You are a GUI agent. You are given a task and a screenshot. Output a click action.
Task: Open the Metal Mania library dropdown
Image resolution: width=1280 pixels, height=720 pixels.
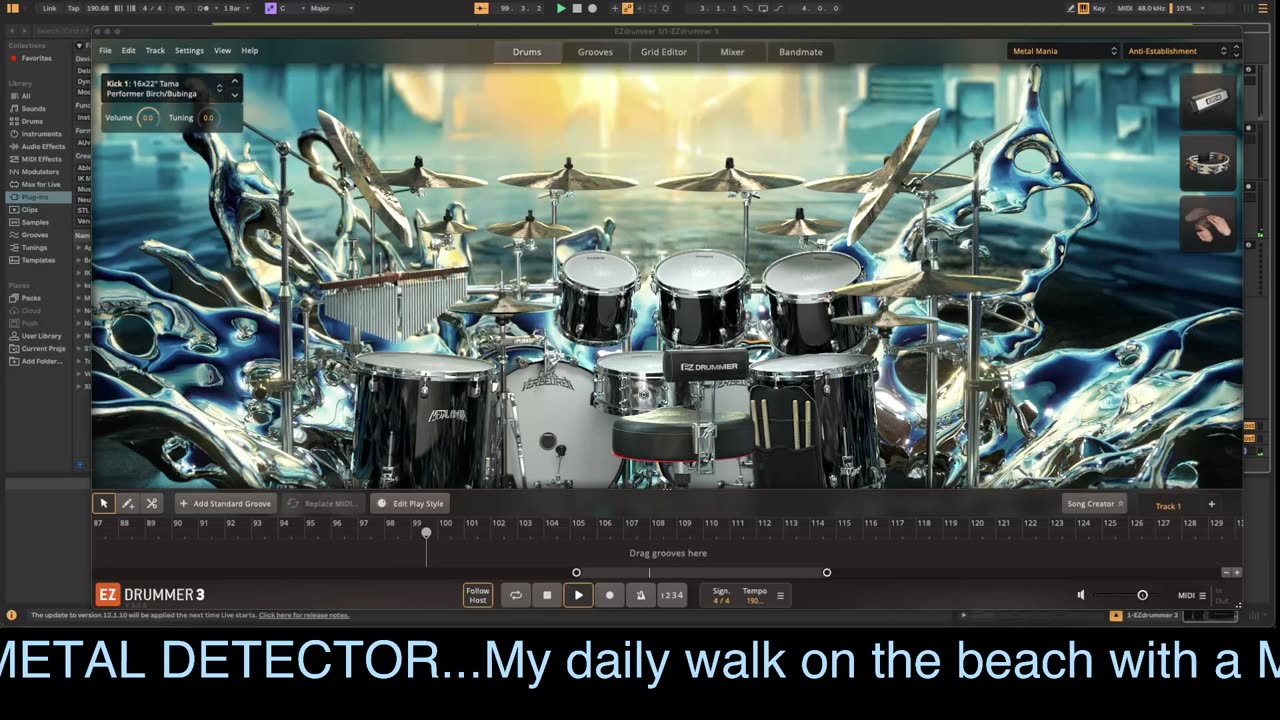[1063, 51]
